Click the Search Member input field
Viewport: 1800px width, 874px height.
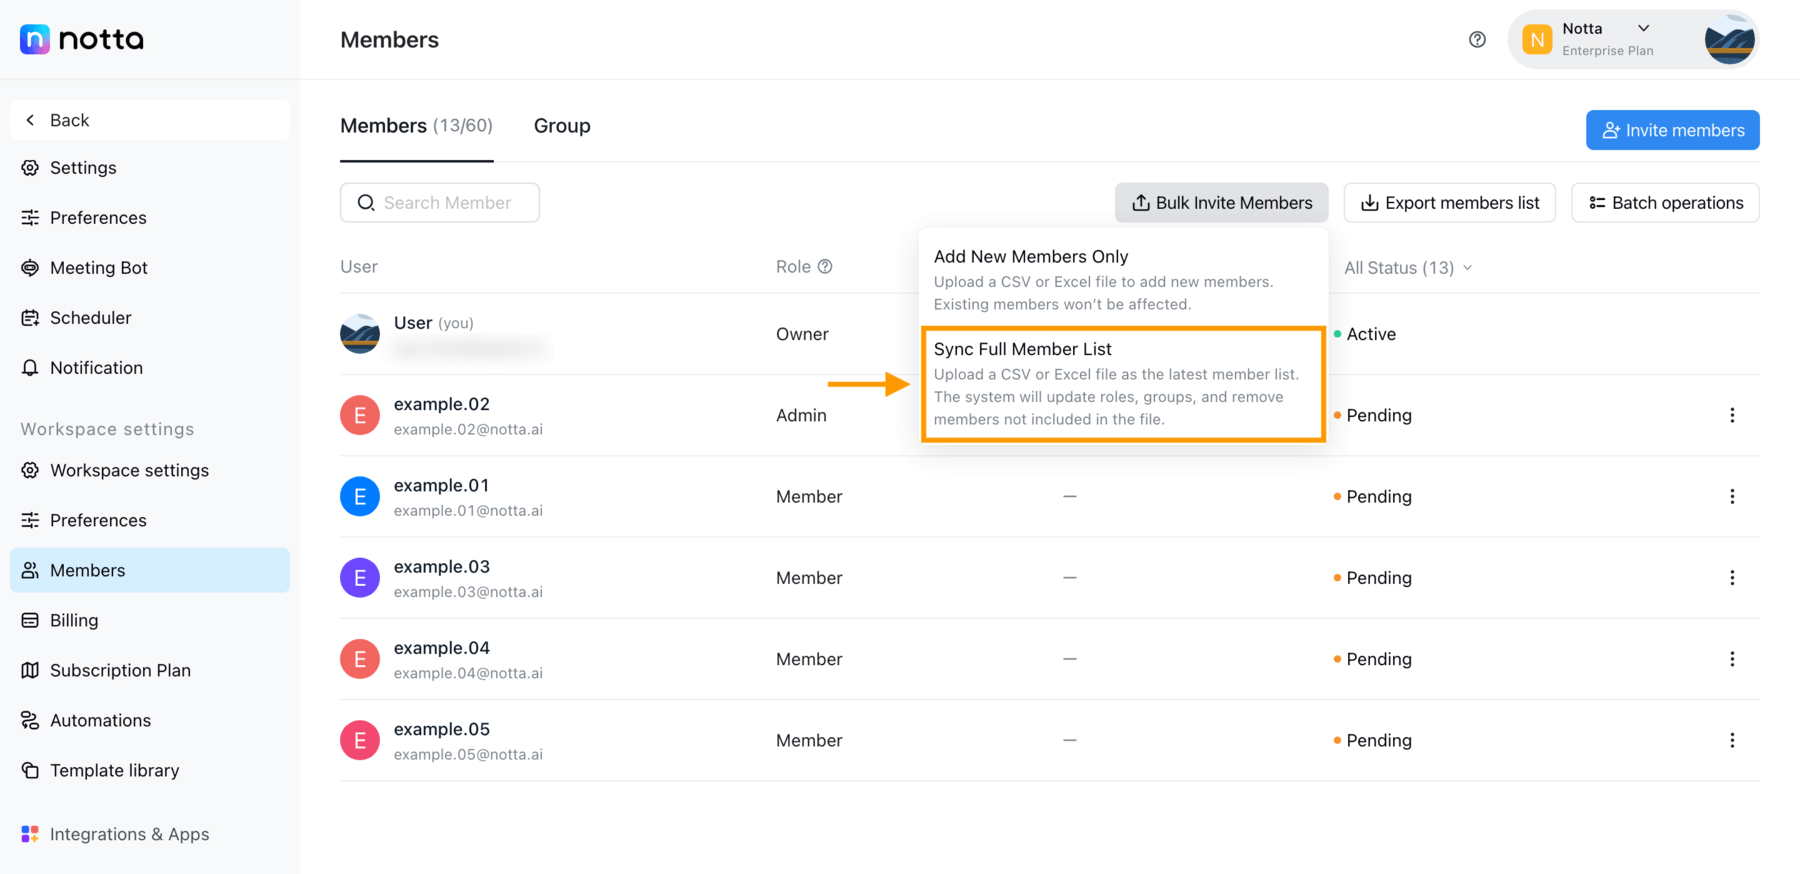[447, 203]
